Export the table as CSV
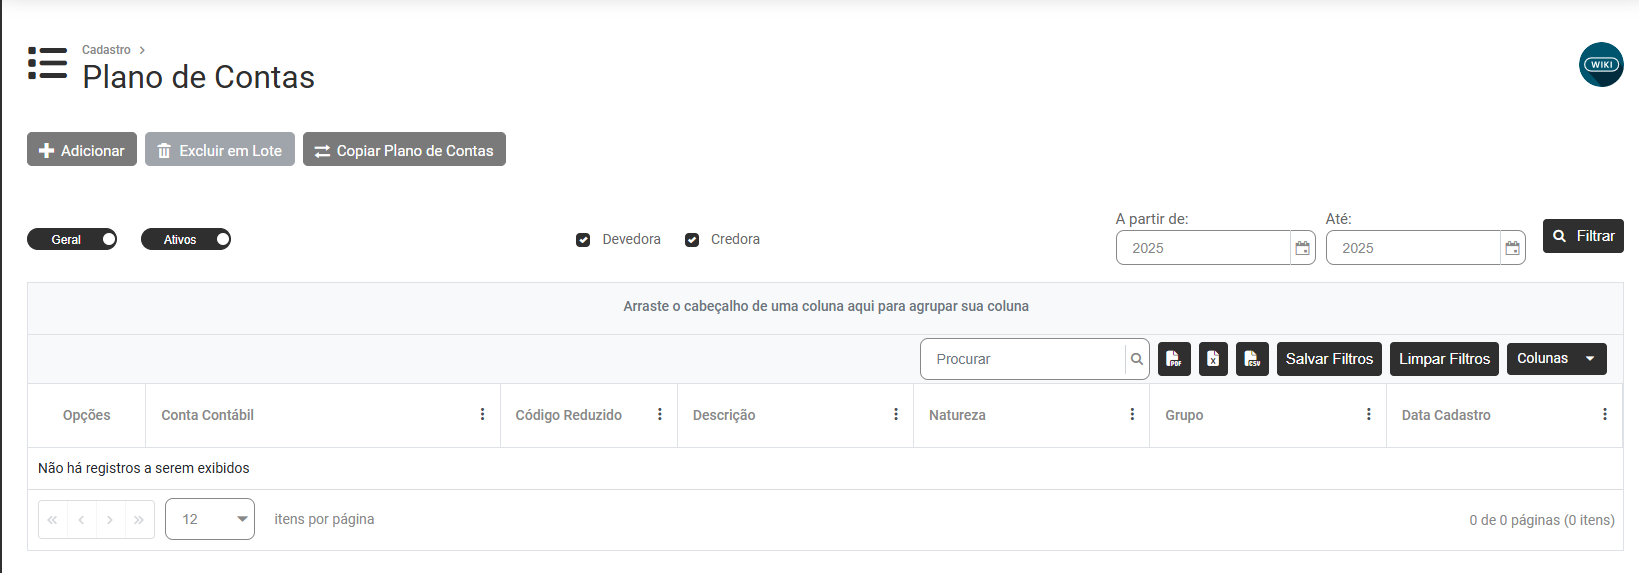The height and width of the screenshot is (573, 1639). [1252, 359]
